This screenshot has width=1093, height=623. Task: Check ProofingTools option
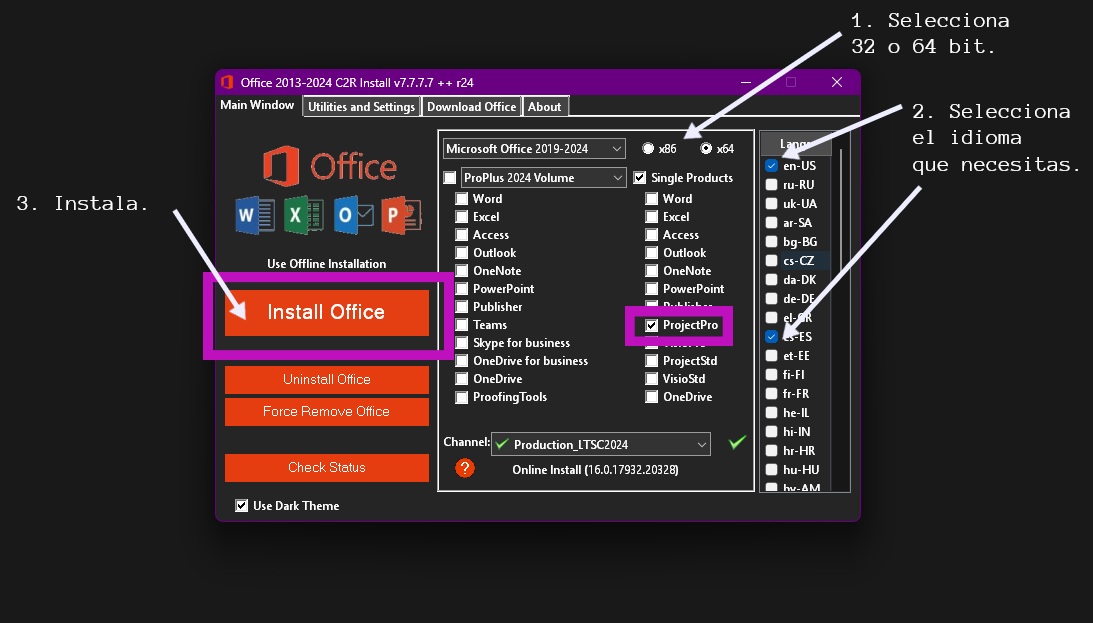tap(461, 397)
